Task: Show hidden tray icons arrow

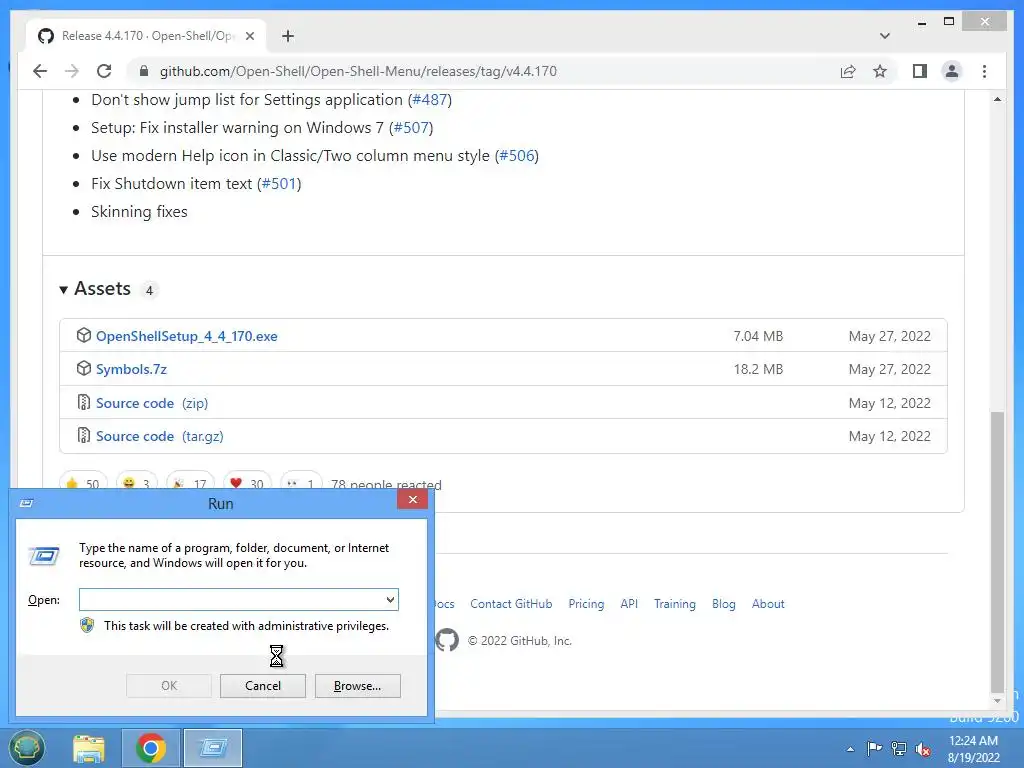Action: pos(850,749)
